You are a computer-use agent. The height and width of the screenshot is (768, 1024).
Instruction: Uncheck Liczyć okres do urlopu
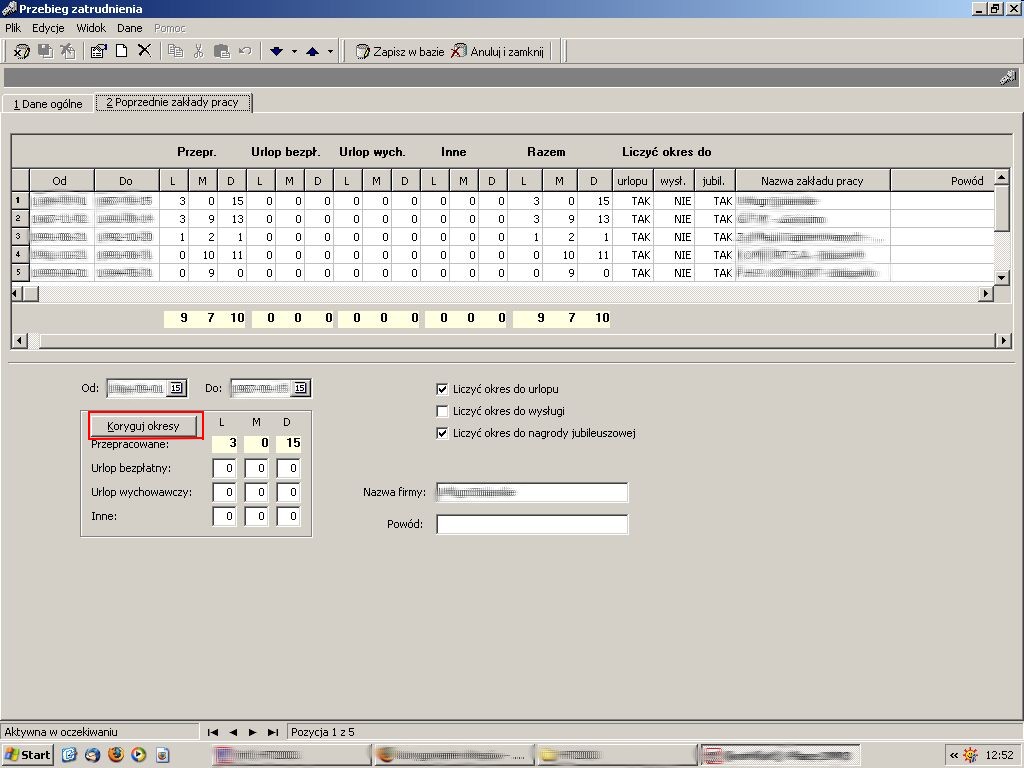[x=442, y=389]
